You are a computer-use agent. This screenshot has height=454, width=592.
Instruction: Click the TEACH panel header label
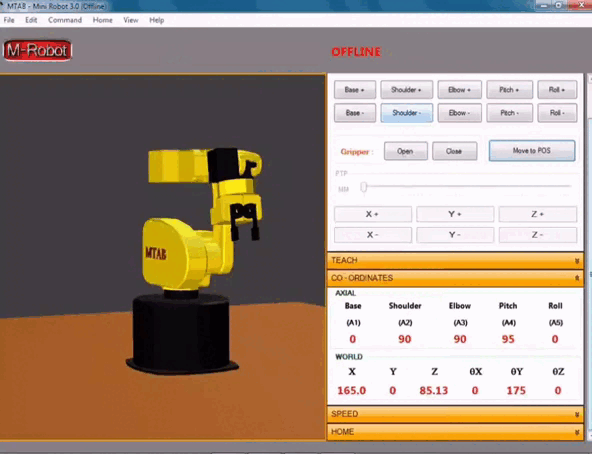pos(344,260)
